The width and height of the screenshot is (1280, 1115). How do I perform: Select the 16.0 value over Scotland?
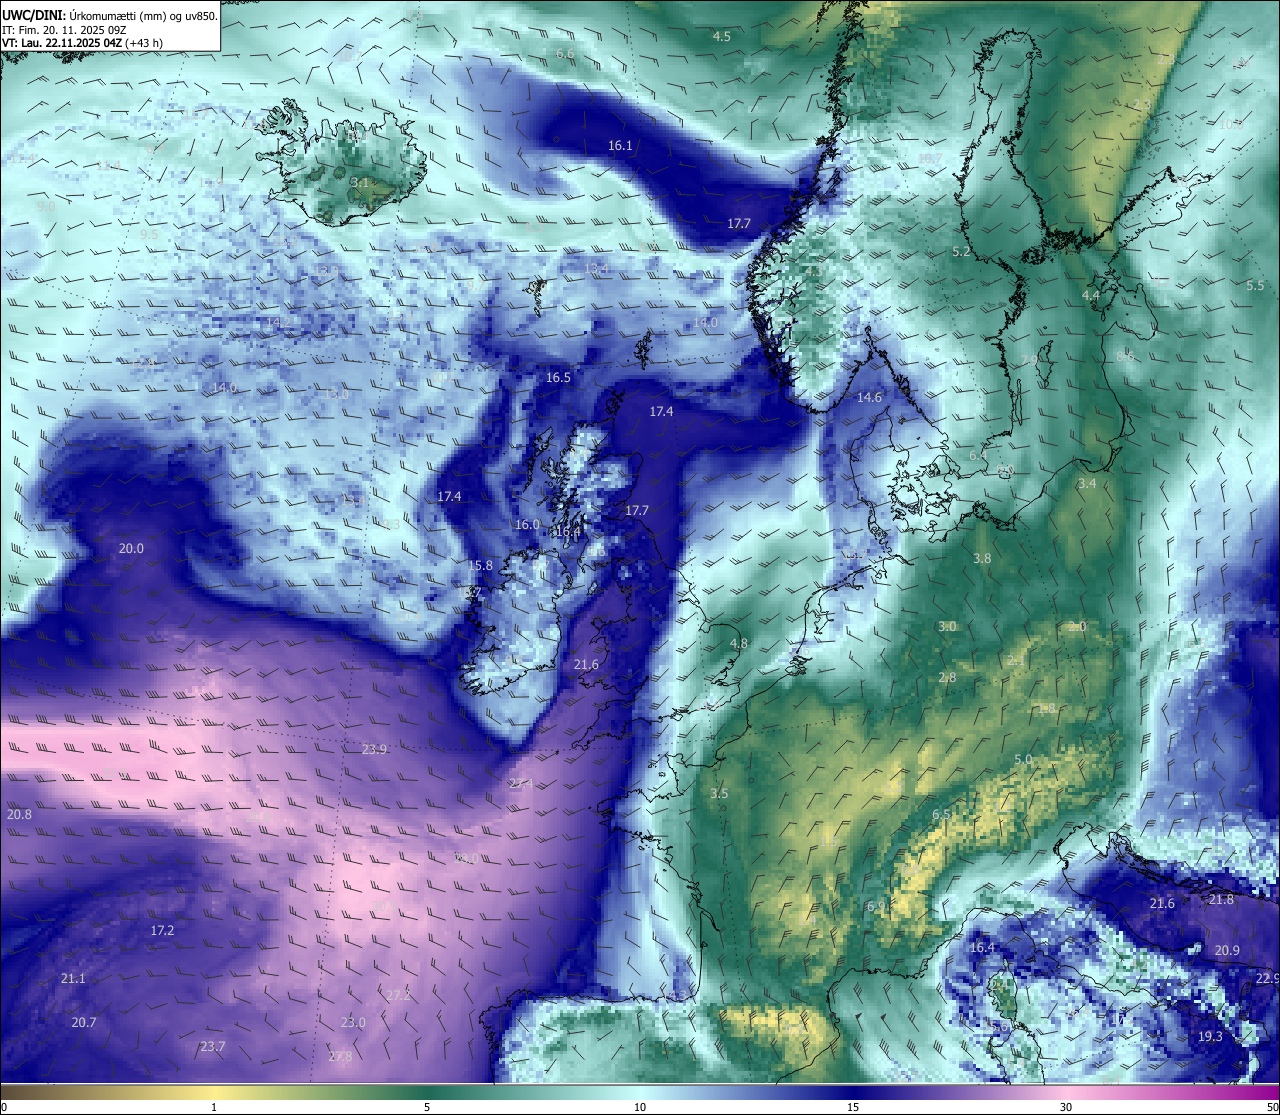pos(527,525)
